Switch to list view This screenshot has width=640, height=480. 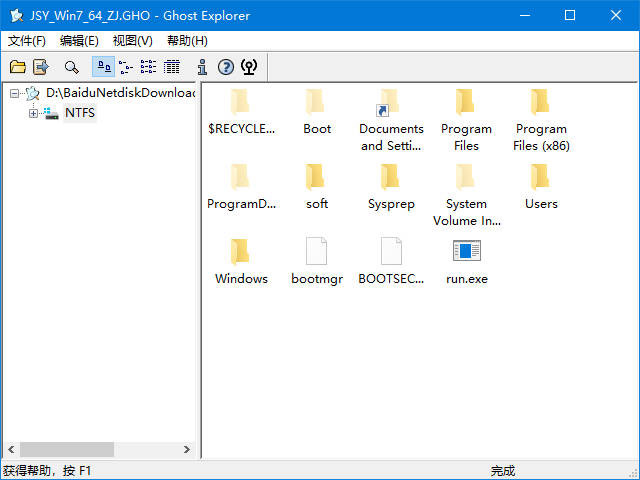tap(148, 67)
